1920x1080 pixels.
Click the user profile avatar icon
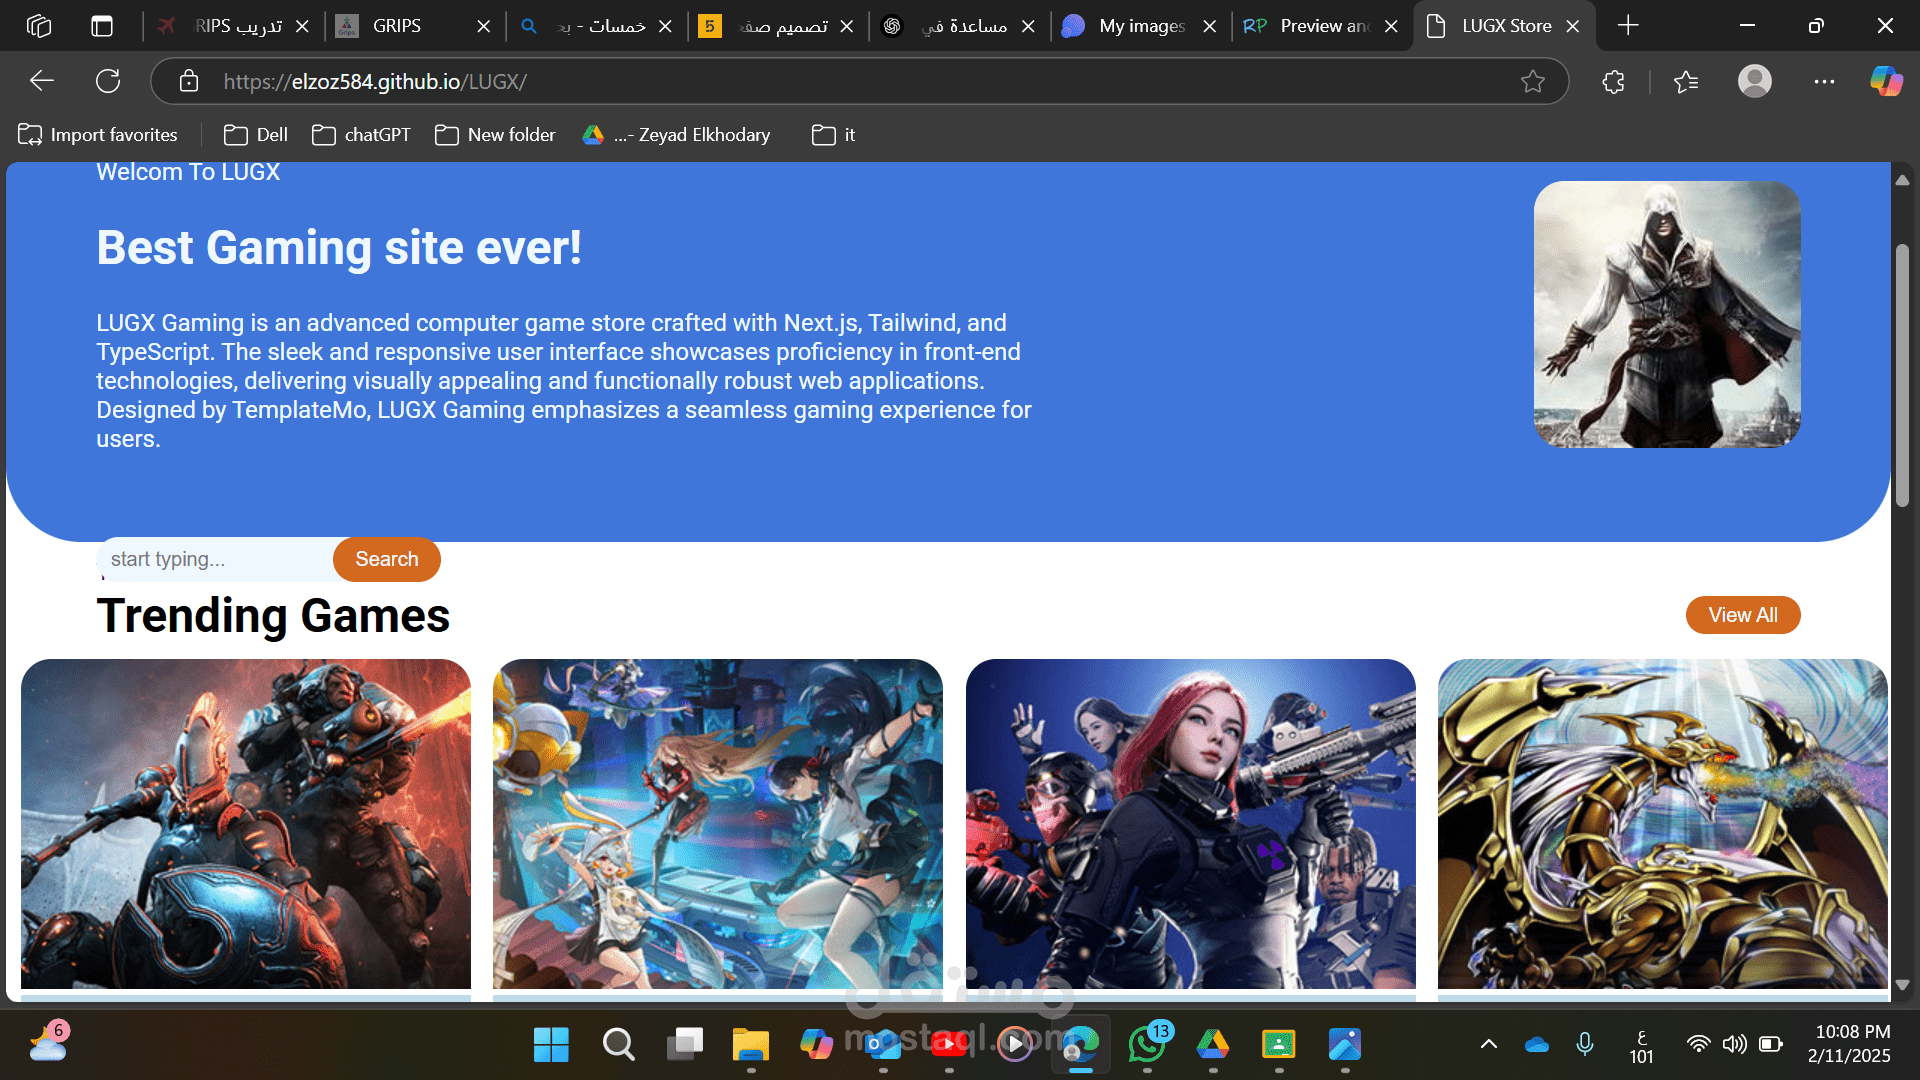tap(1754, 81)
